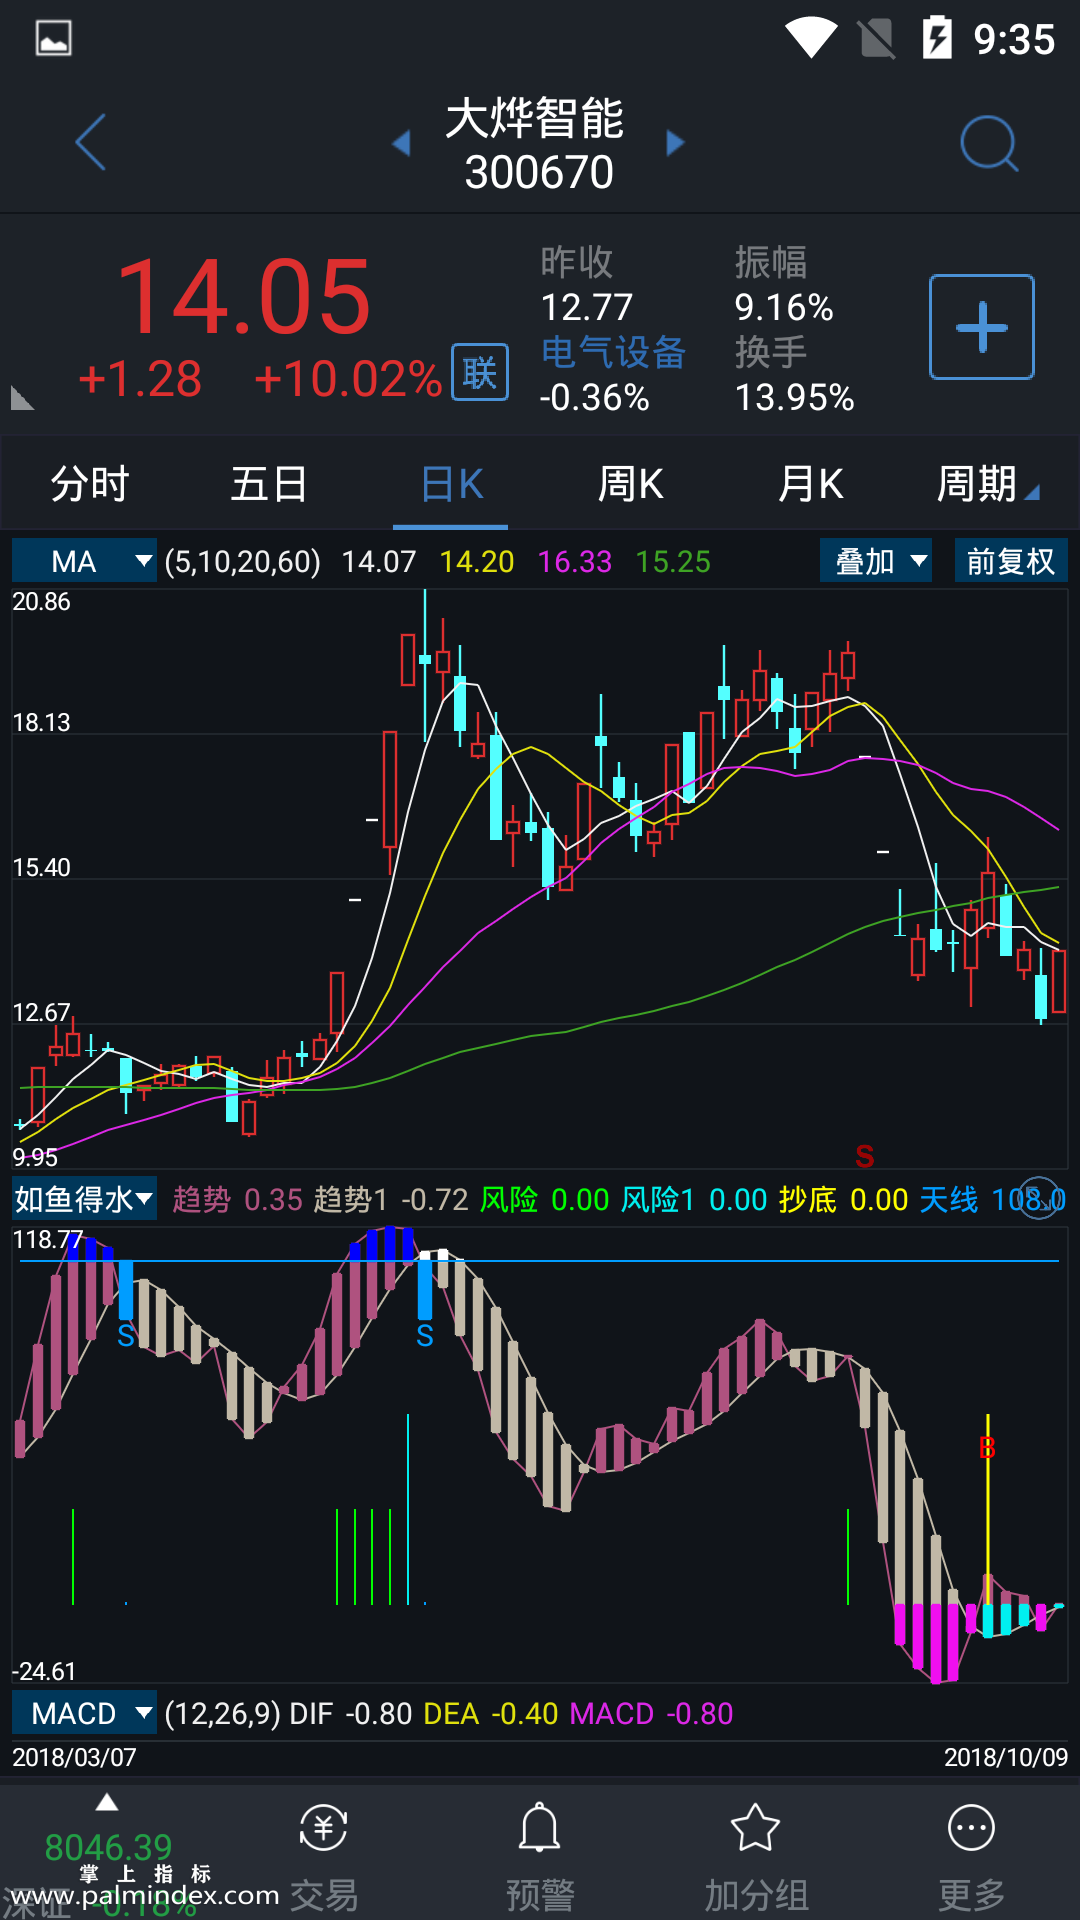Tap the back arrow icon
The image size is (1080, 1920).
click(91, 142)
